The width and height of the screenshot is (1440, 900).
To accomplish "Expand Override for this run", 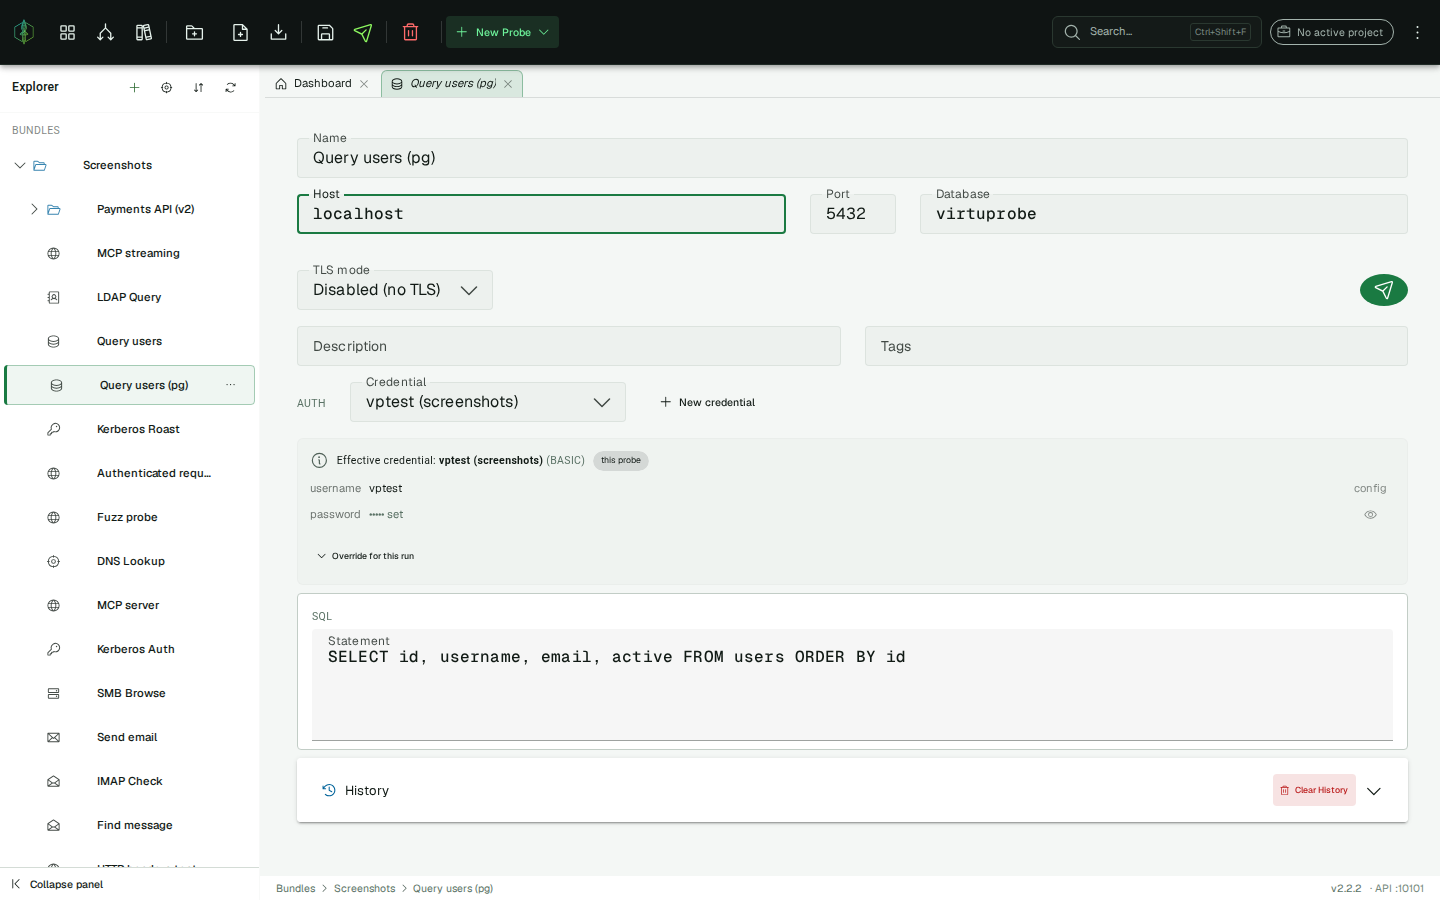I will 365,556.
